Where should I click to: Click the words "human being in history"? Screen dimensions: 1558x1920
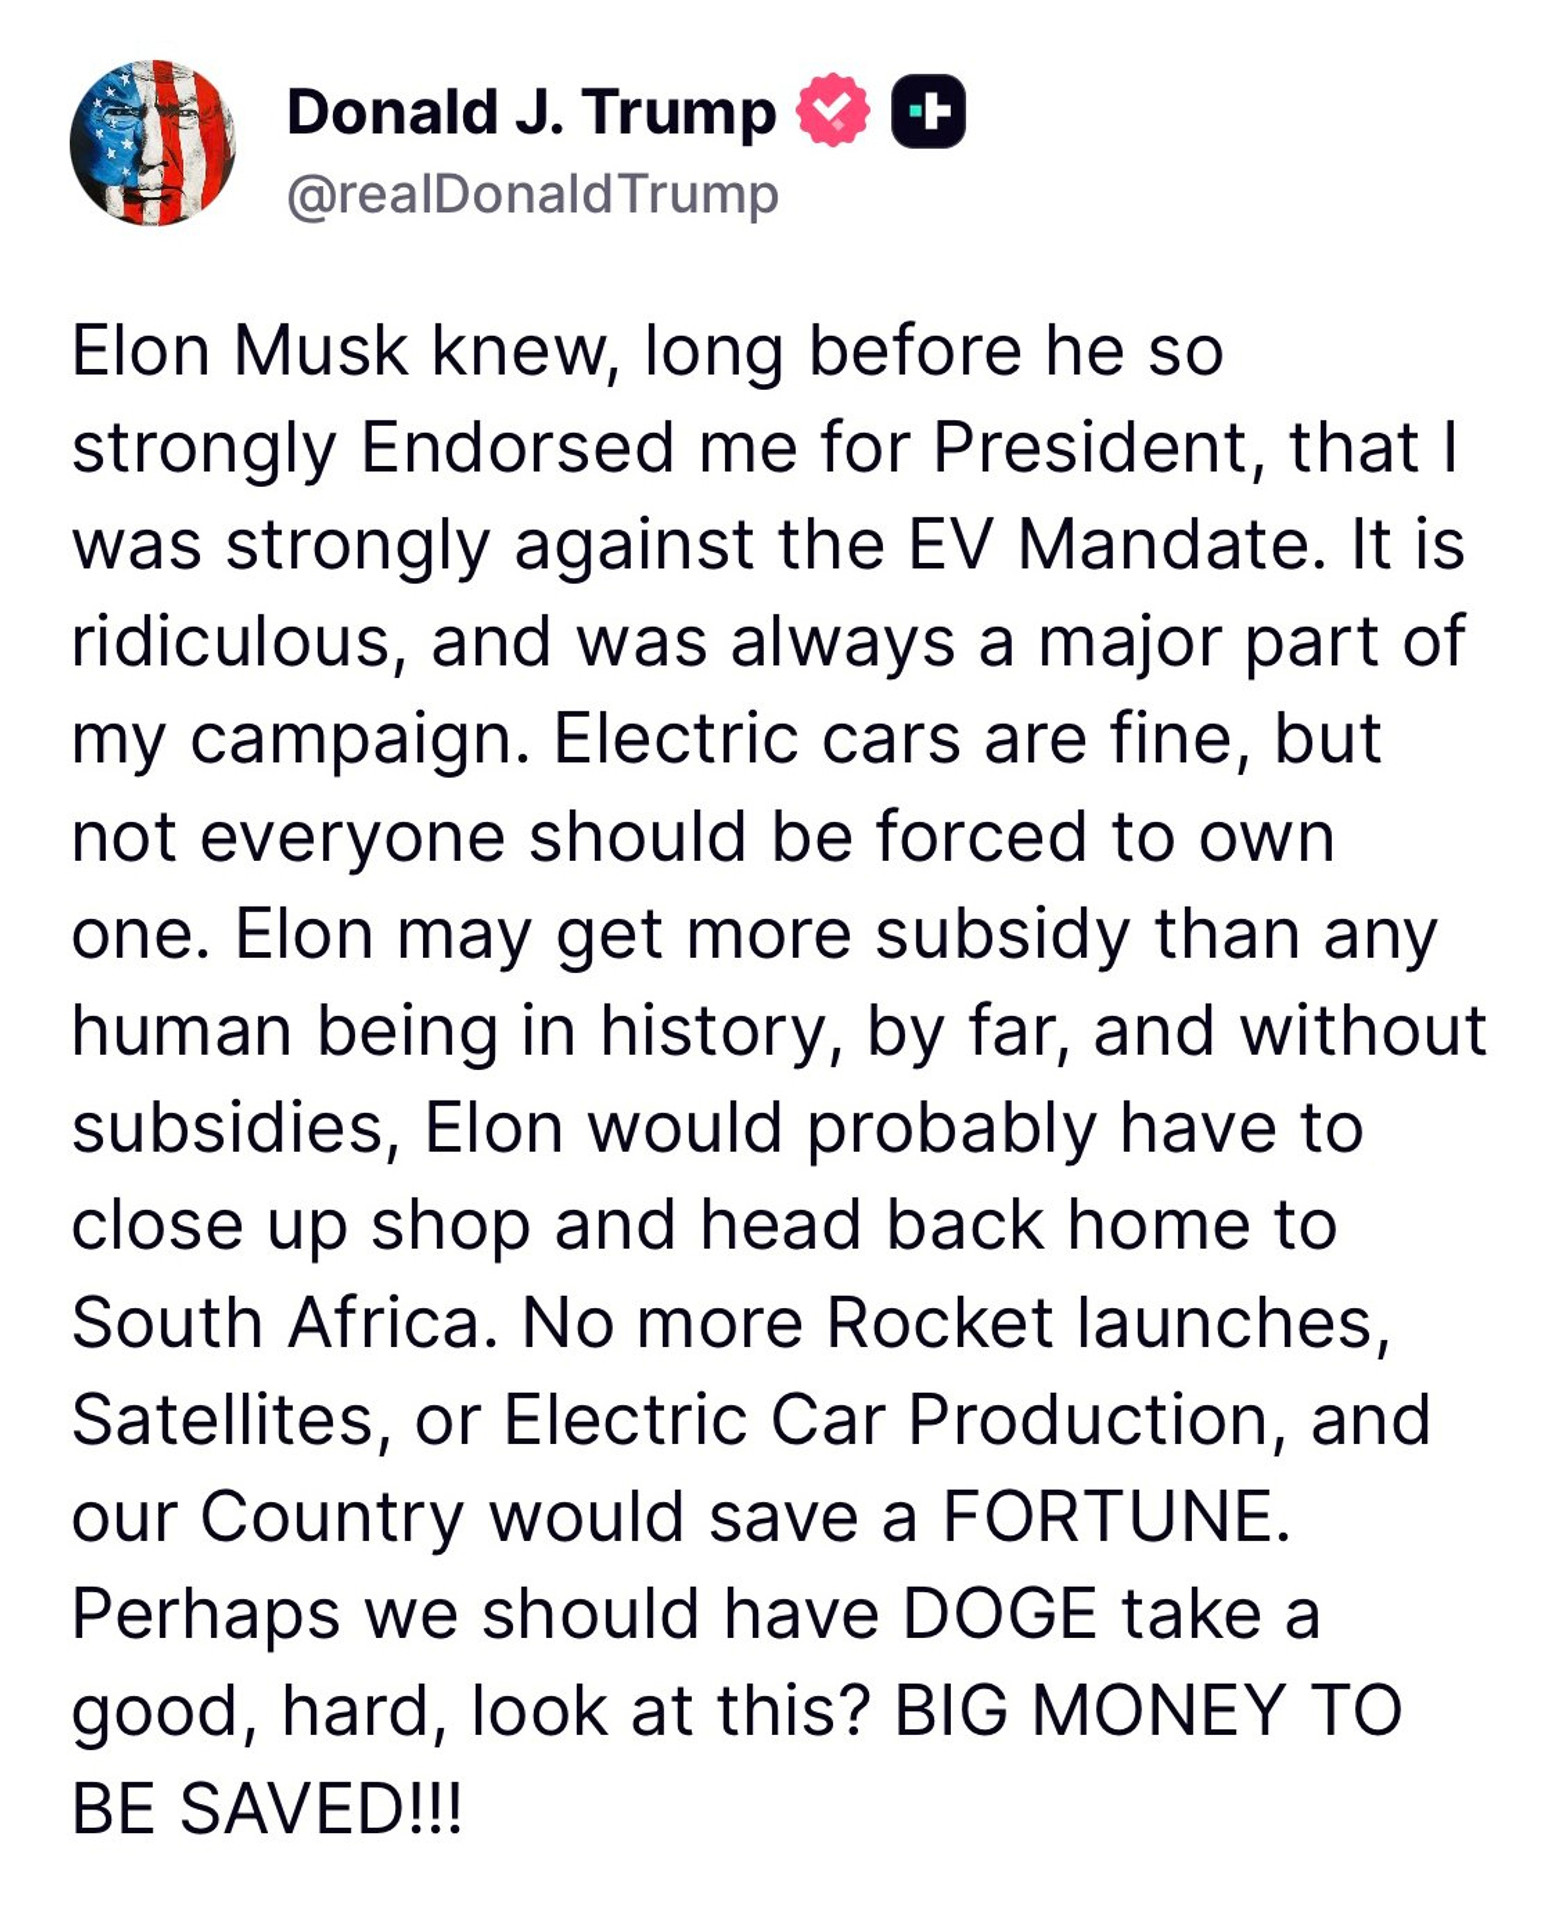448,1032
